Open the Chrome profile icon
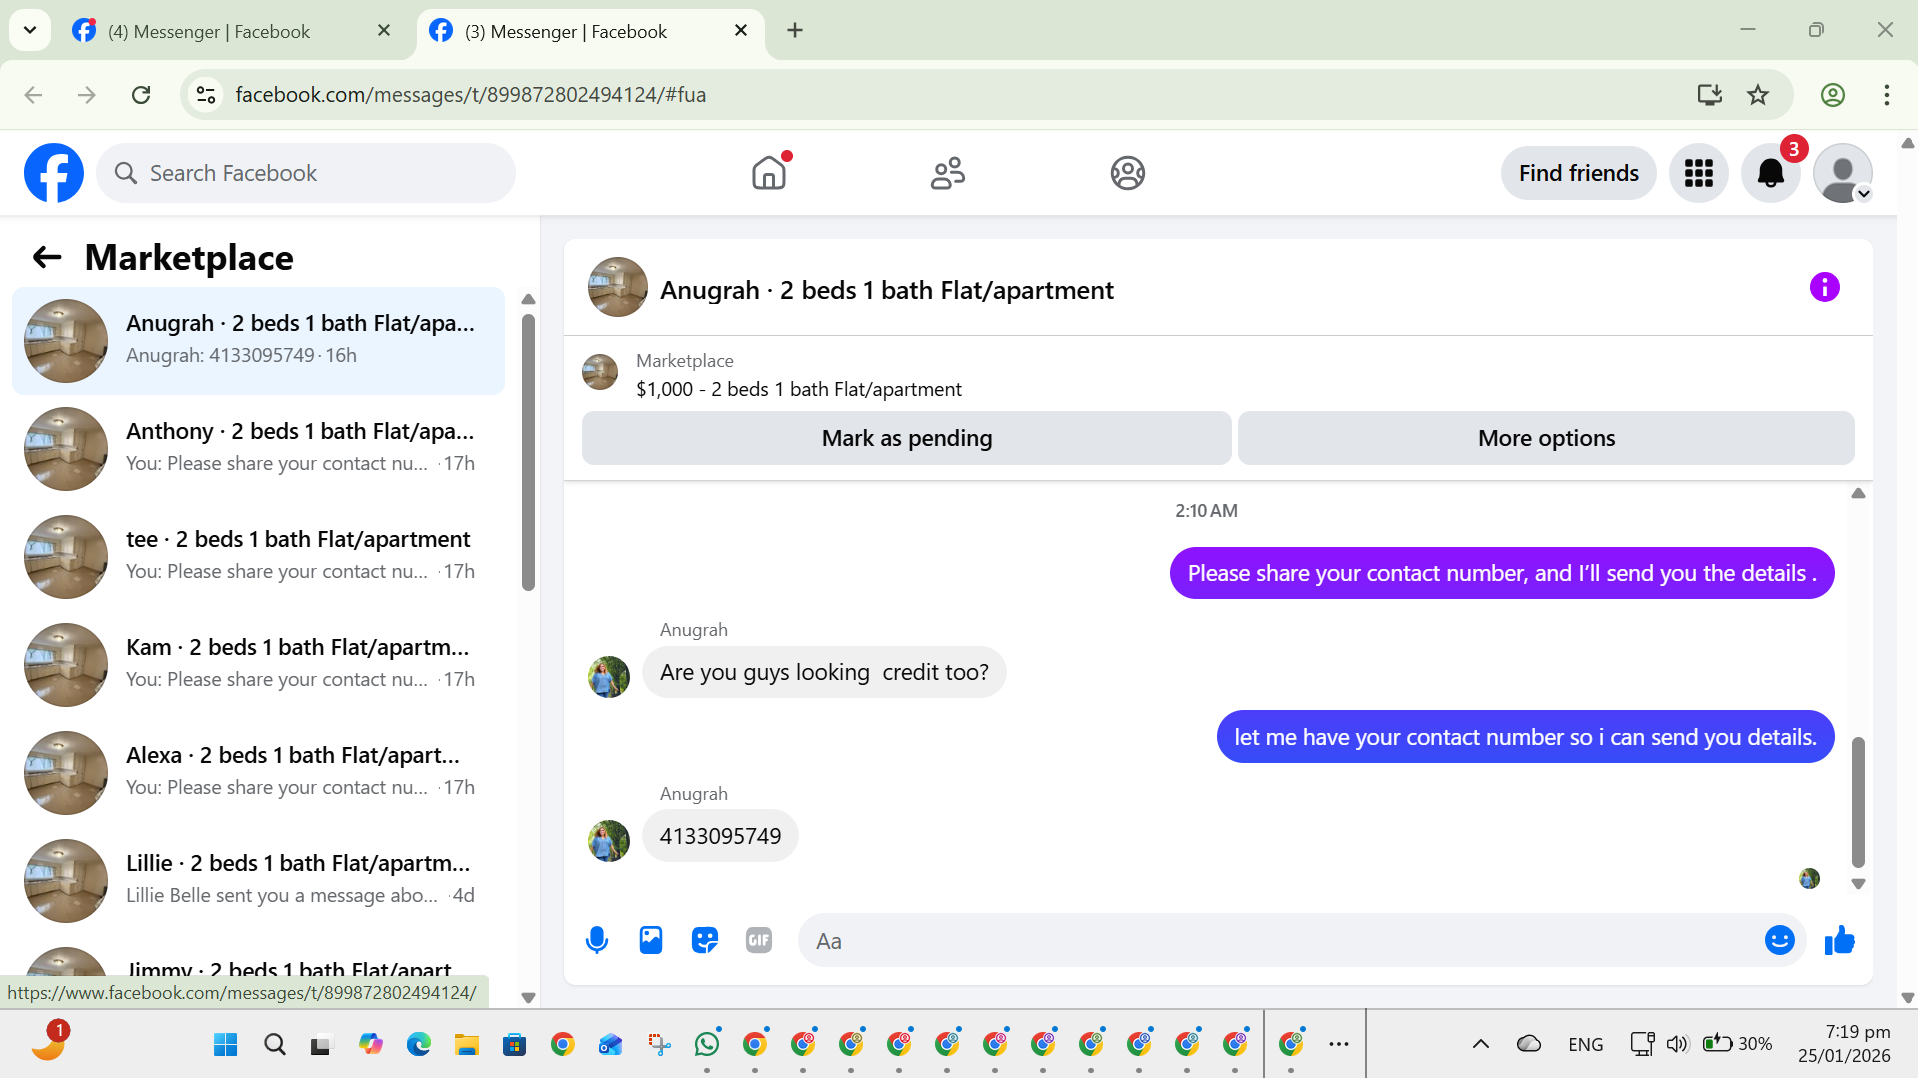1918x1078 pixels. (1832, 95)
